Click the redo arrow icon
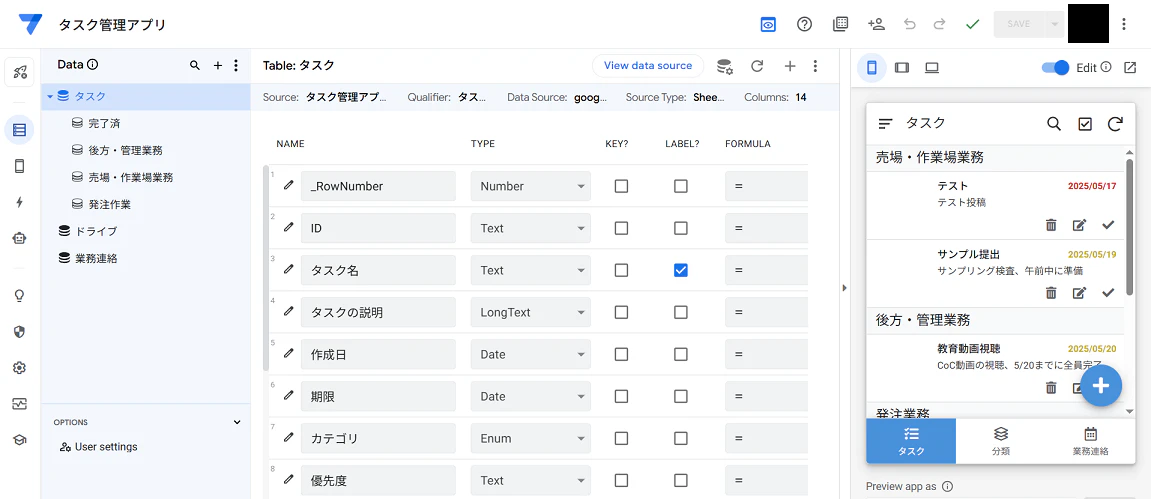Image resolution: width=1151 pixels, height=499 pixels. click(939, 24)
